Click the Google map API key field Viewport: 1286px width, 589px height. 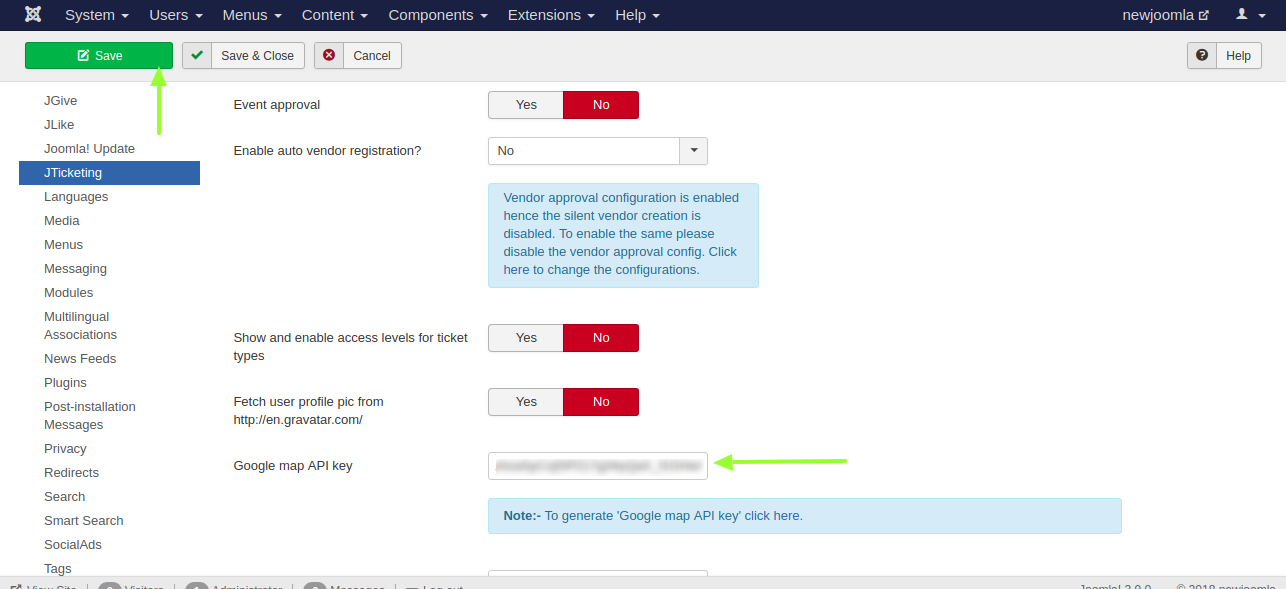point(597,466)
